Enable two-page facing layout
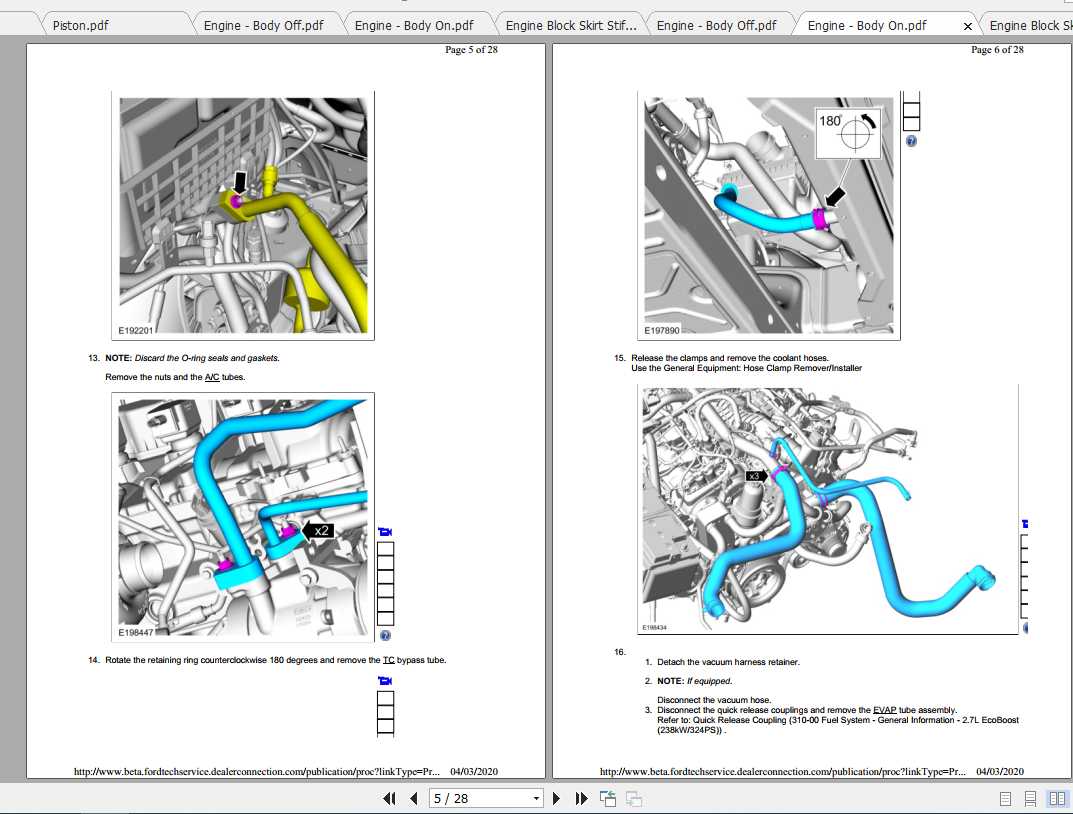This screenshot has height=814, width=1073. click(x=1057, y=798)
